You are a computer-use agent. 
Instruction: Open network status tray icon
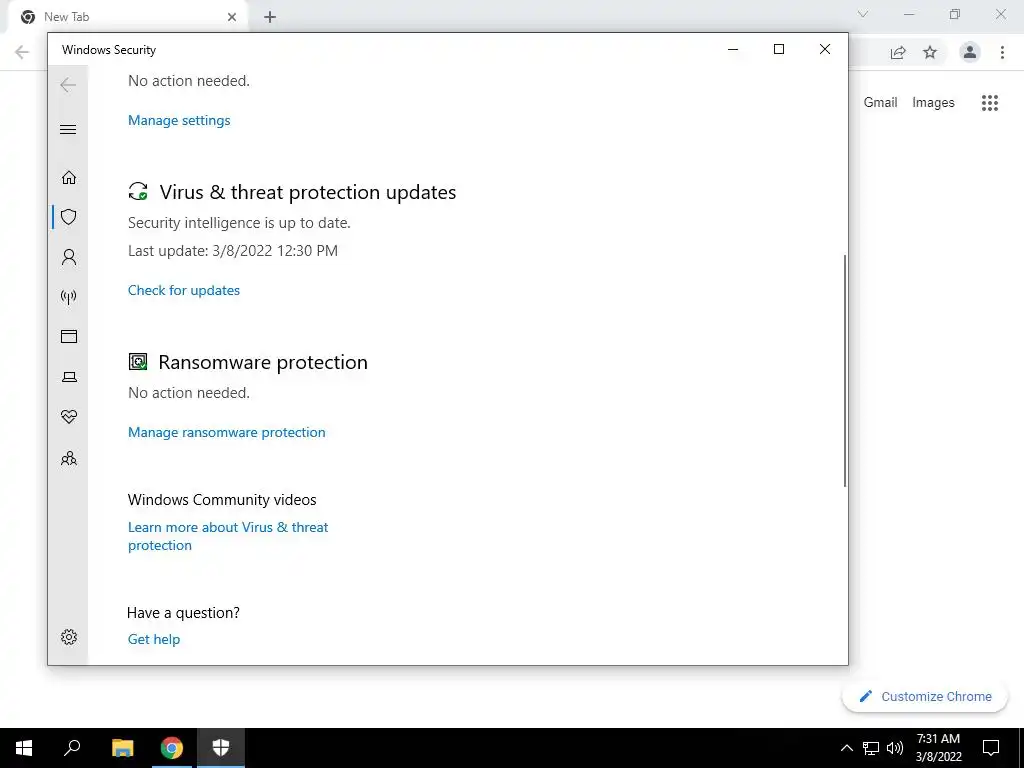[871, 748]
